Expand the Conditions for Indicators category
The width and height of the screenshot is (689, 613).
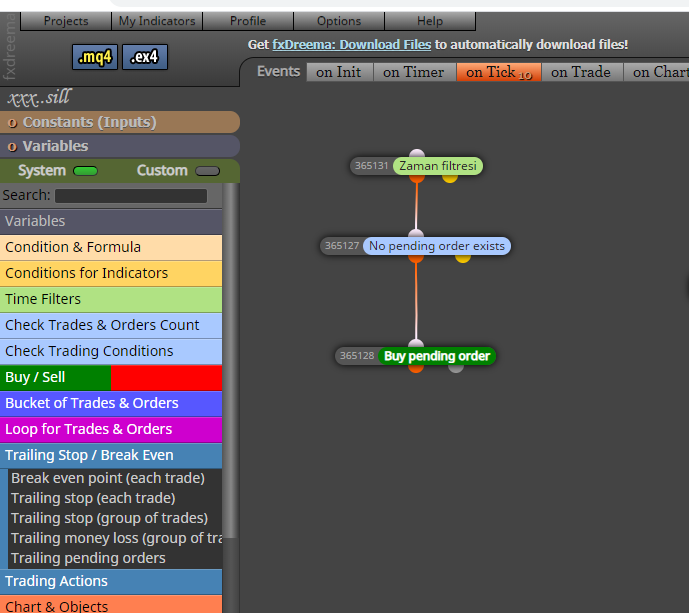111,273
